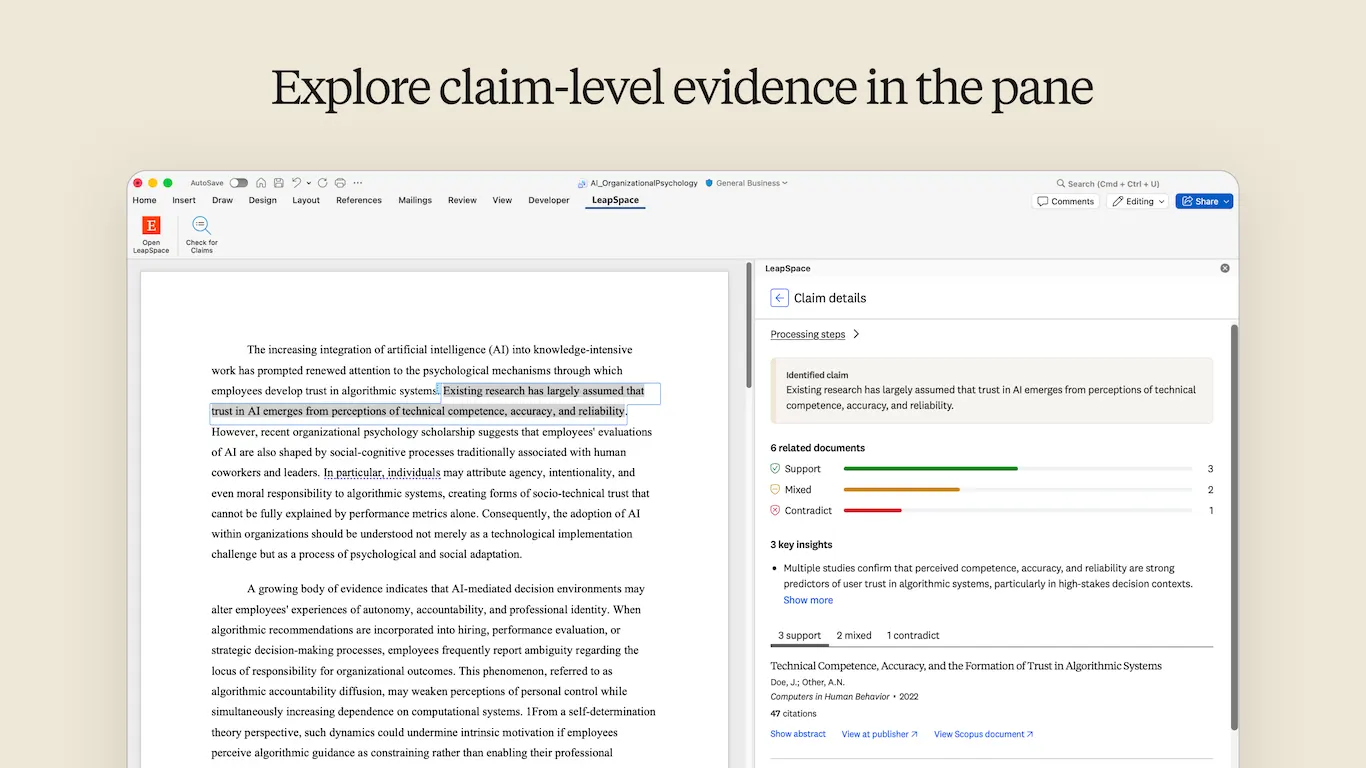
Task: Click the Support shield icon
Action: (x=775, y=468)
